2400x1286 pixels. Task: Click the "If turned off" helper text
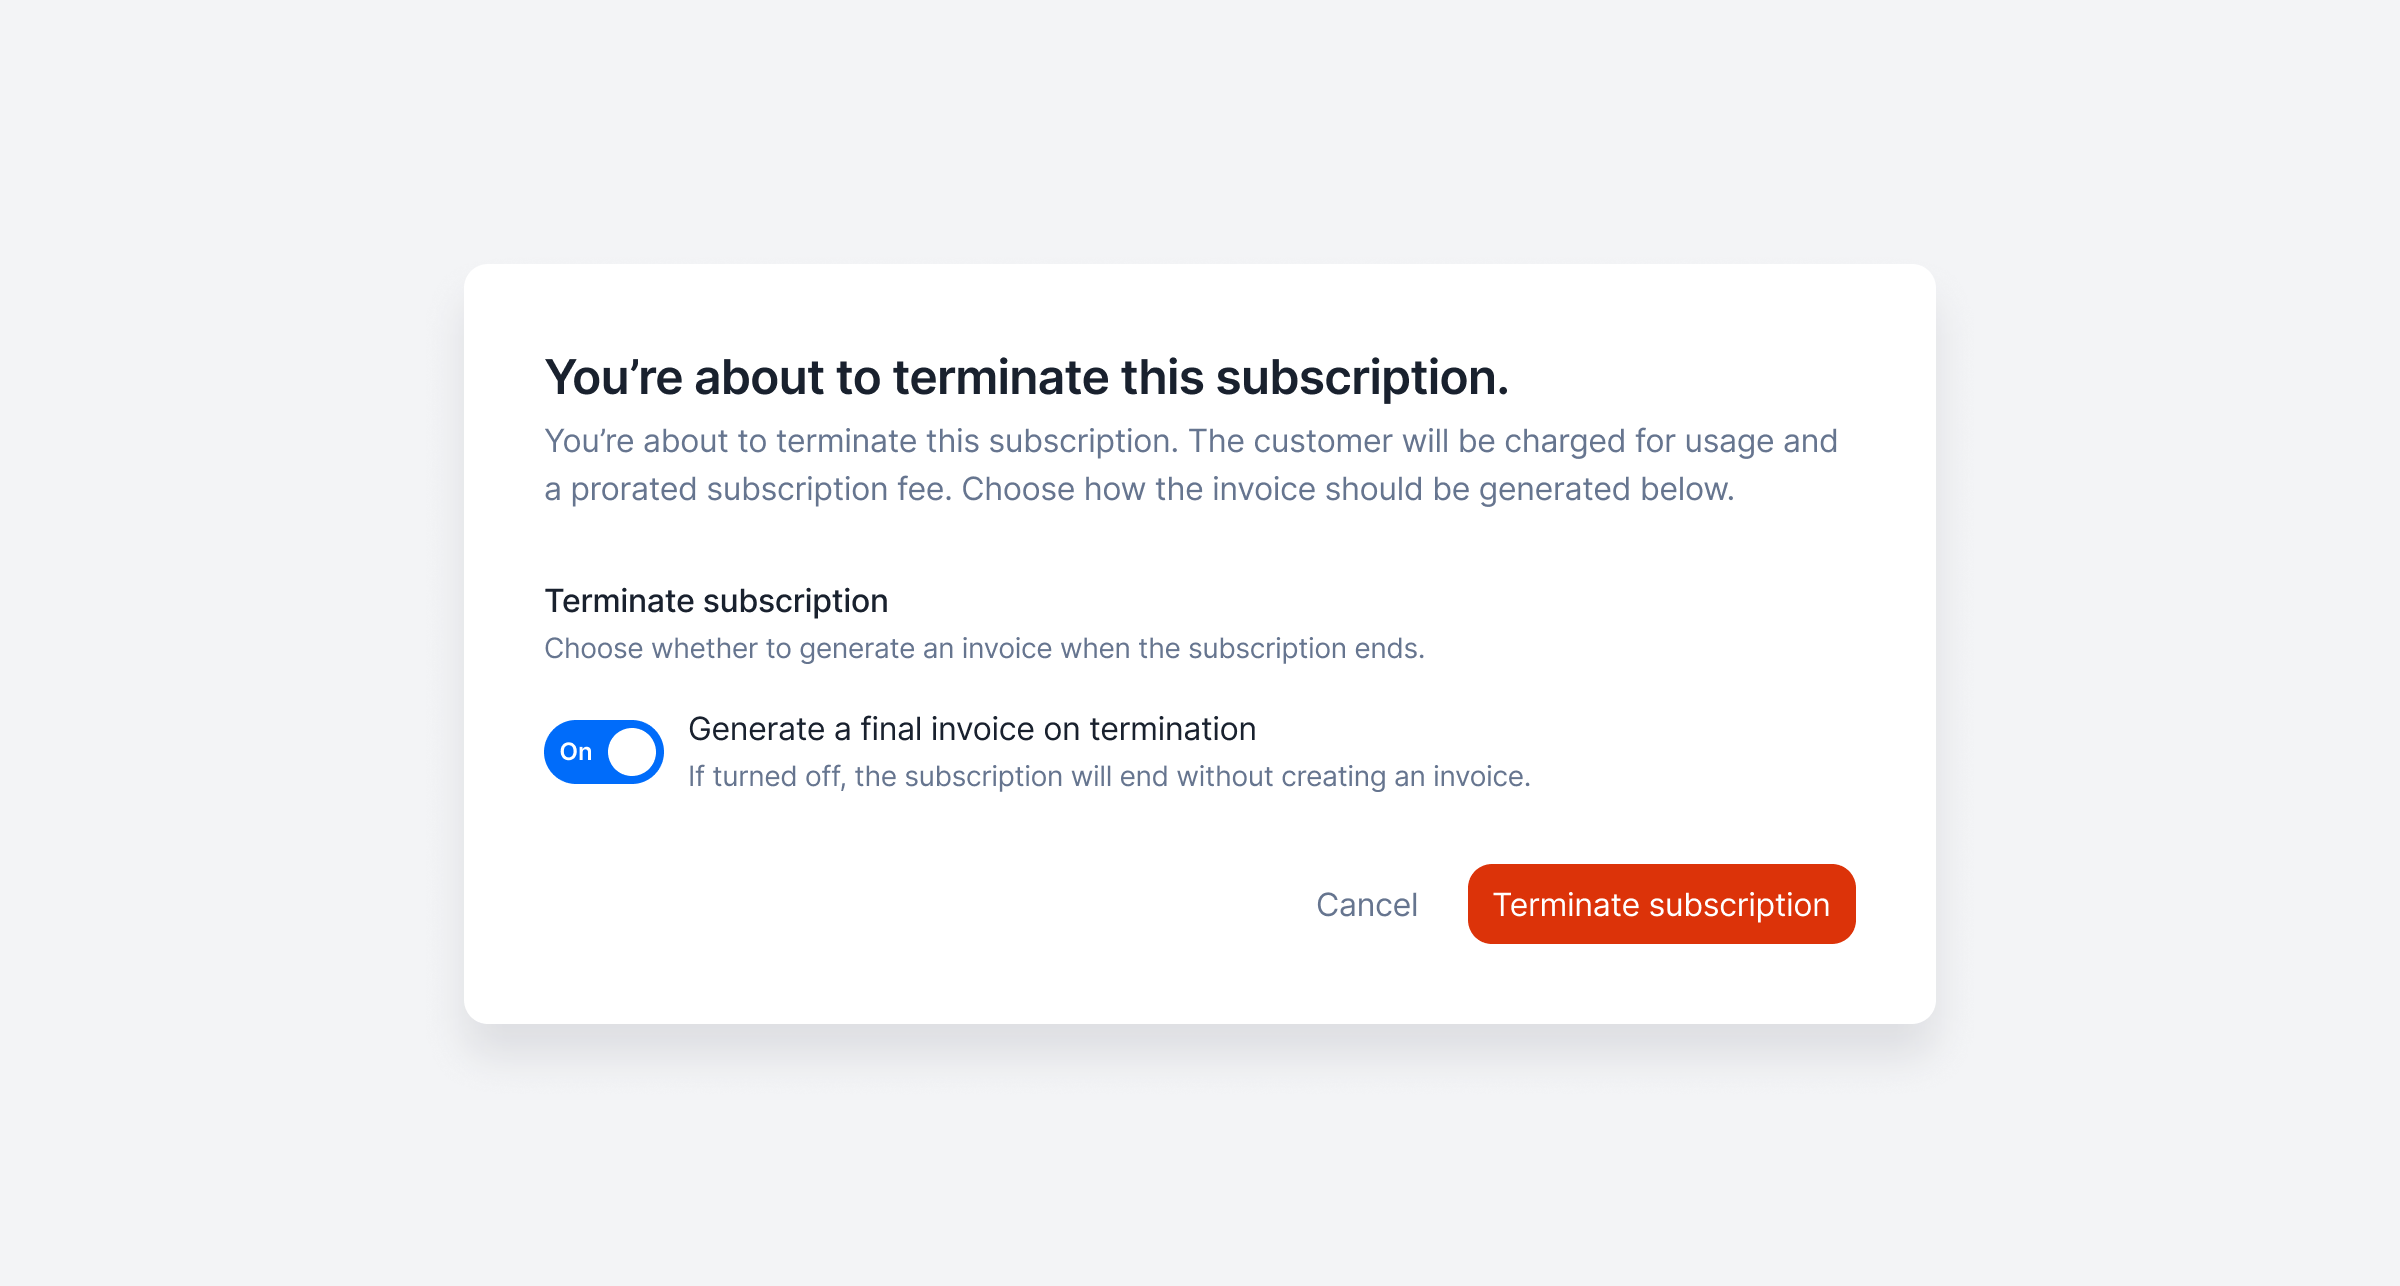tap(1109, 776)
